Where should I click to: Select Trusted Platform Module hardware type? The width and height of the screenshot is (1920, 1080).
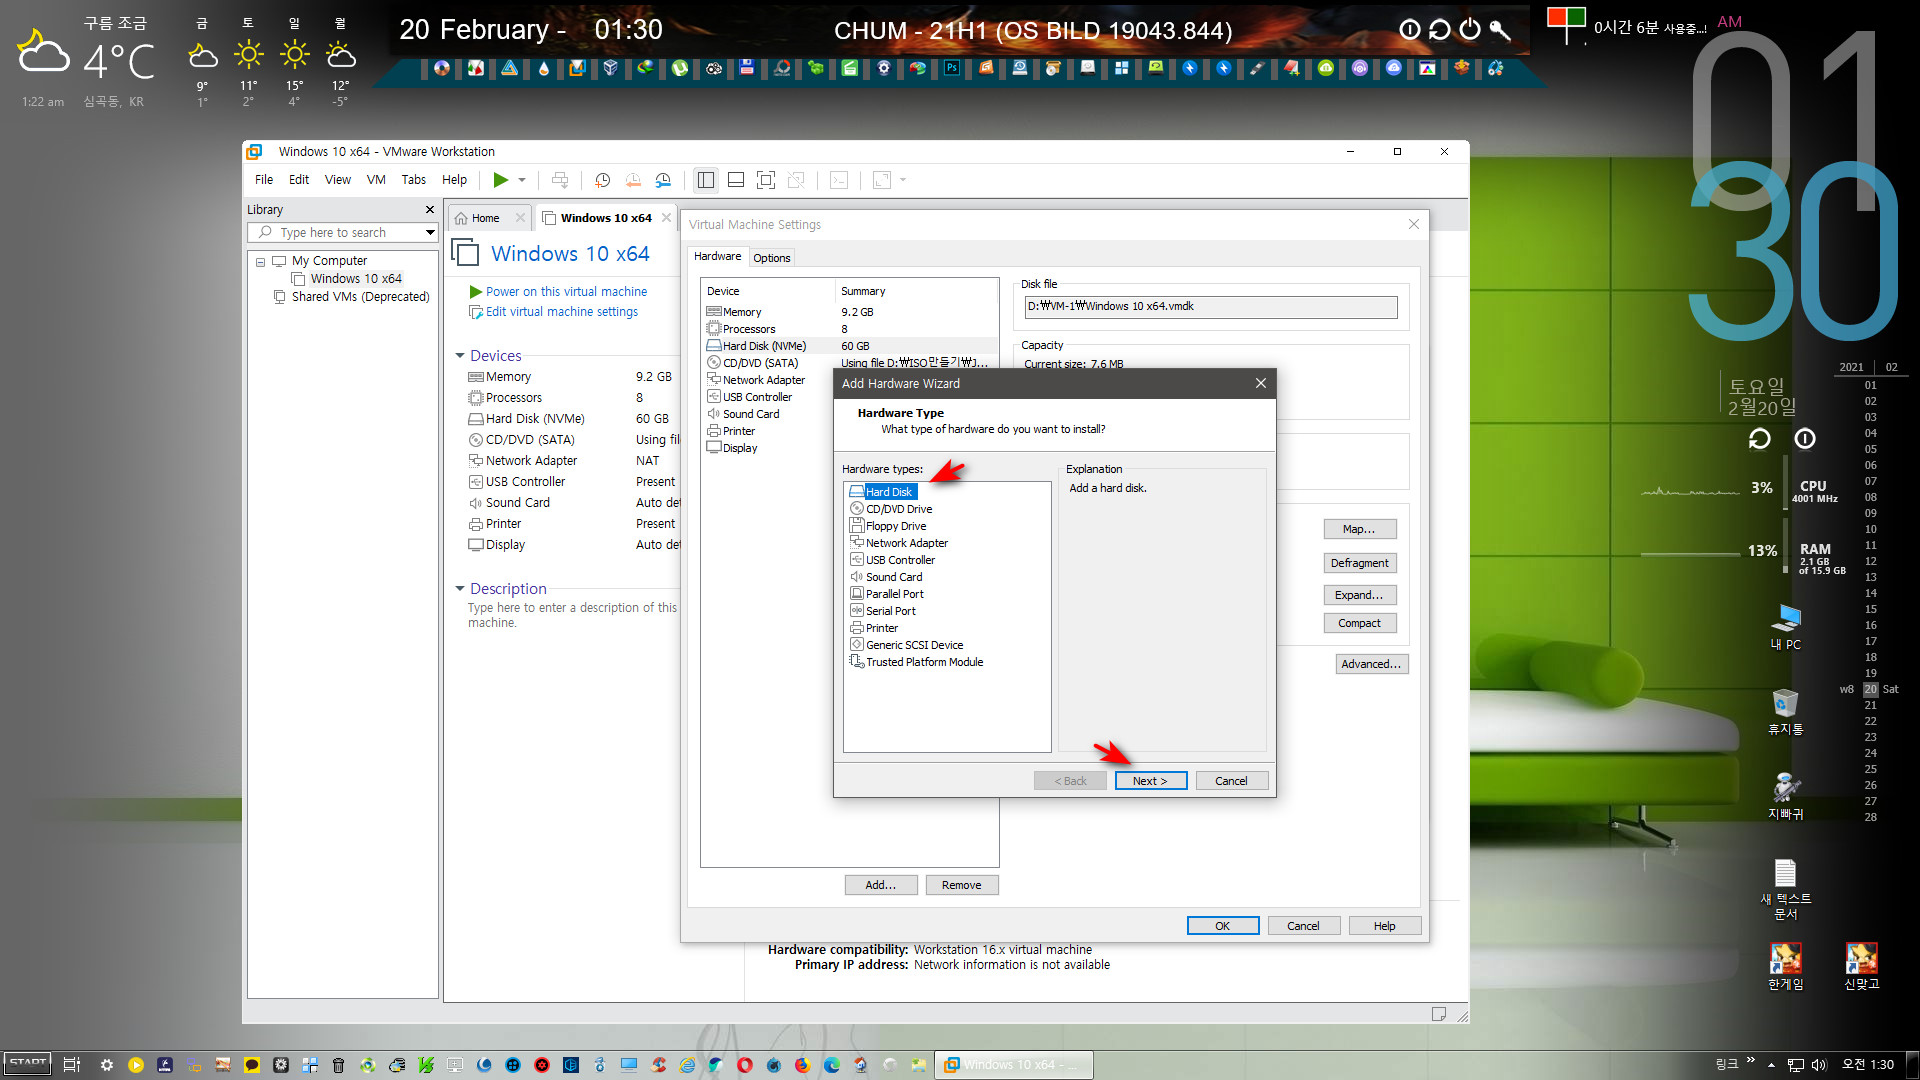pos(924,662)
